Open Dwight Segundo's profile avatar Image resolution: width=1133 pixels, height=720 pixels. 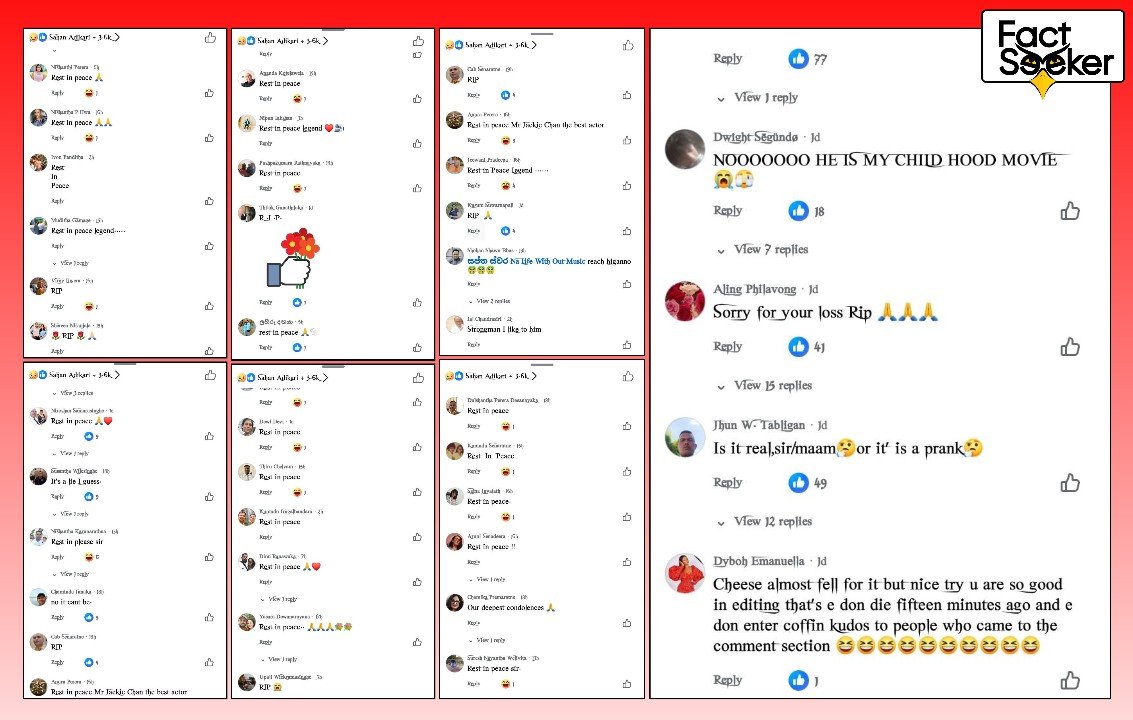pos(685,149)
